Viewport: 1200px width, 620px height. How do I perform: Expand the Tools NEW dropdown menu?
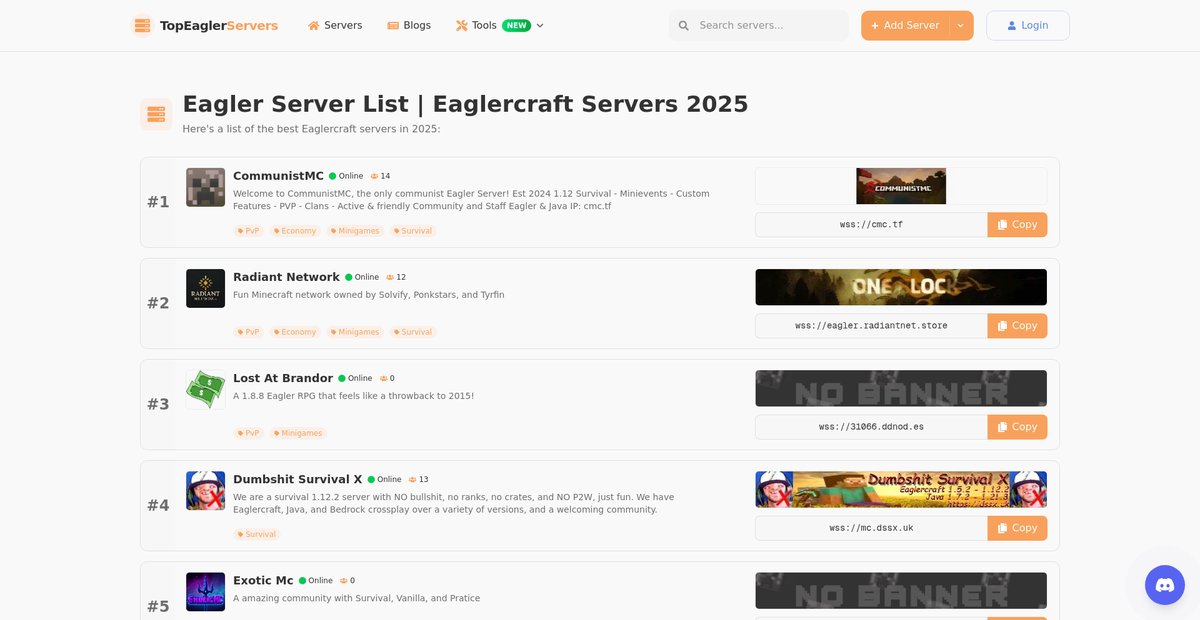pyautogui.click(x=500, y=25)
